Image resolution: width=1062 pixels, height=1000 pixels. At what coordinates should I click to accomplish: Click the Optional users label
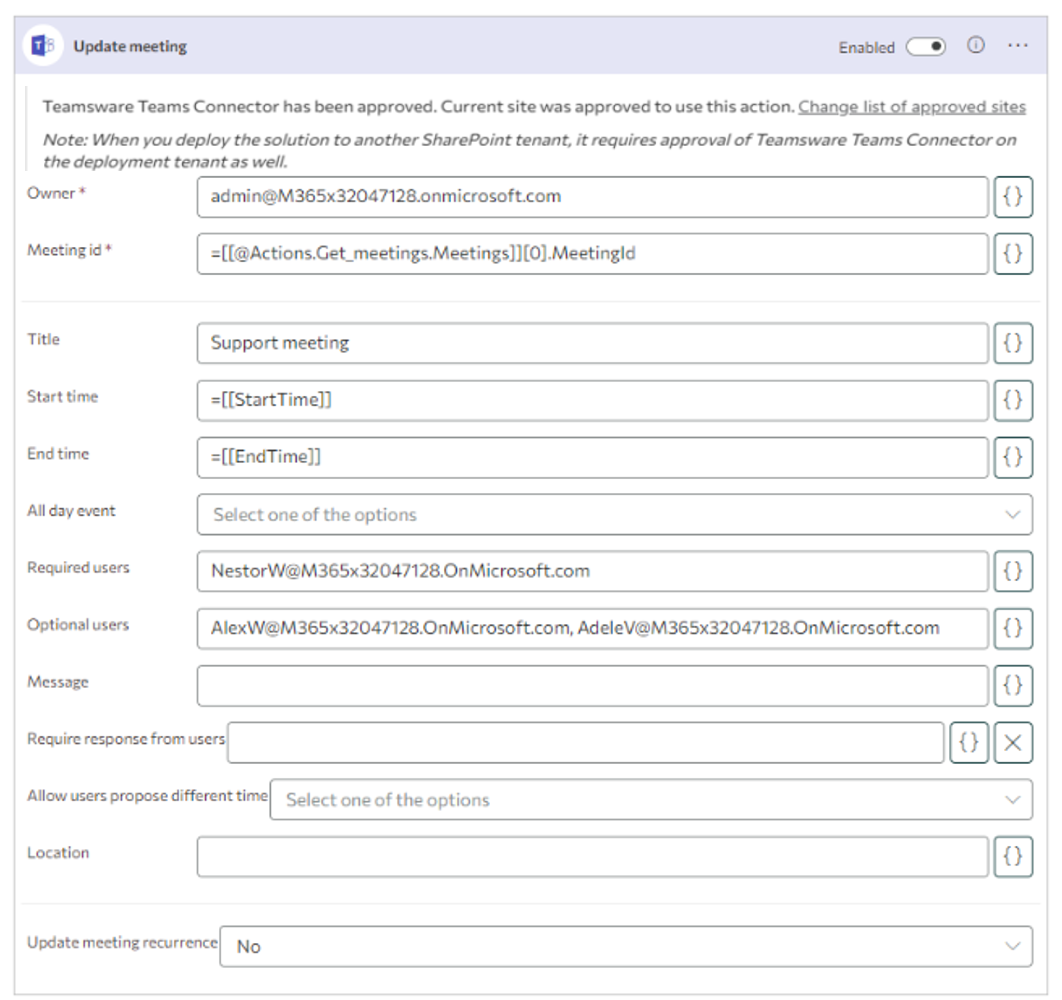78,625
